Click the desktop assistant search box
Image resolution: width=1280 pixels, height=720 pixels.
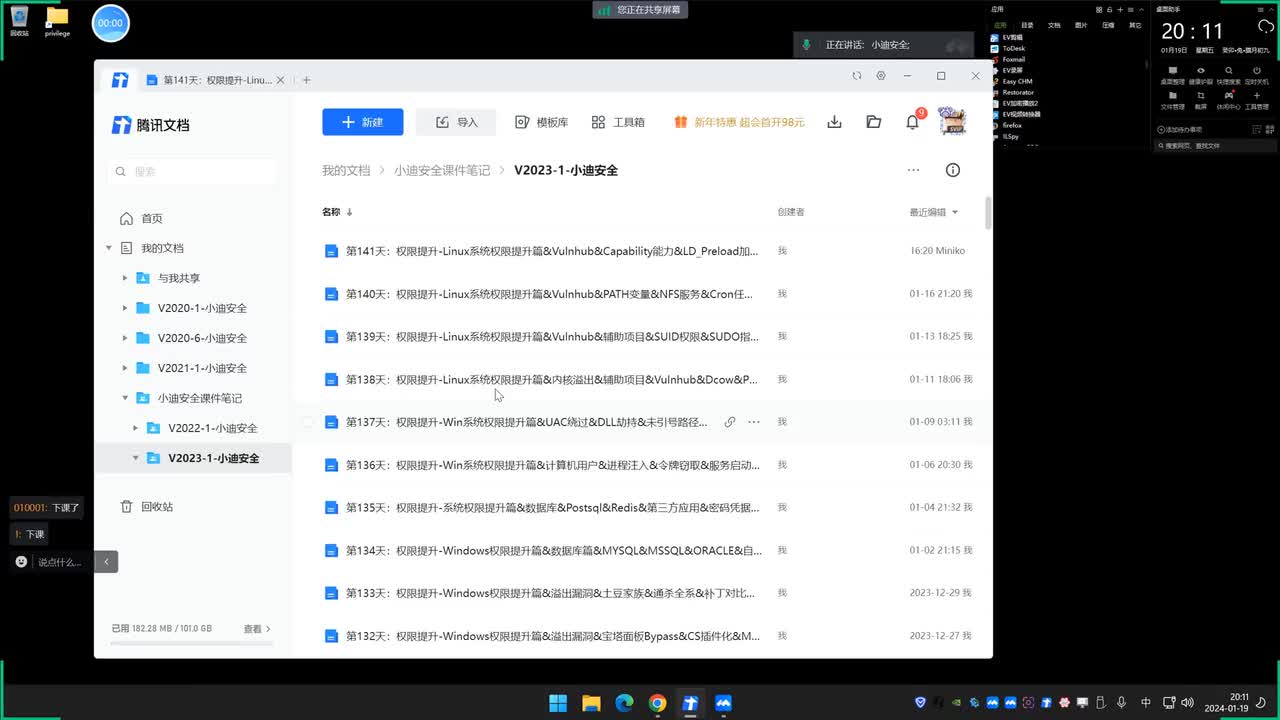tap(1214, 146)
